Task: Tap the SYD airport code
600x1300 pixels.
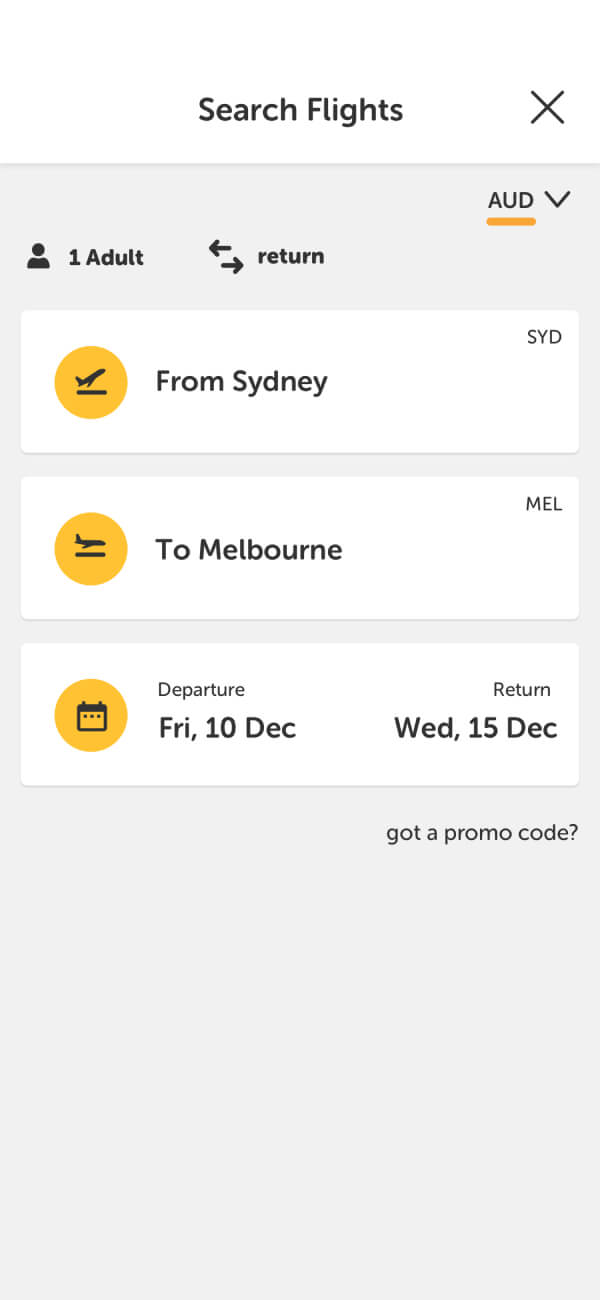Action: pyautogui.click(x=544, y=337)
